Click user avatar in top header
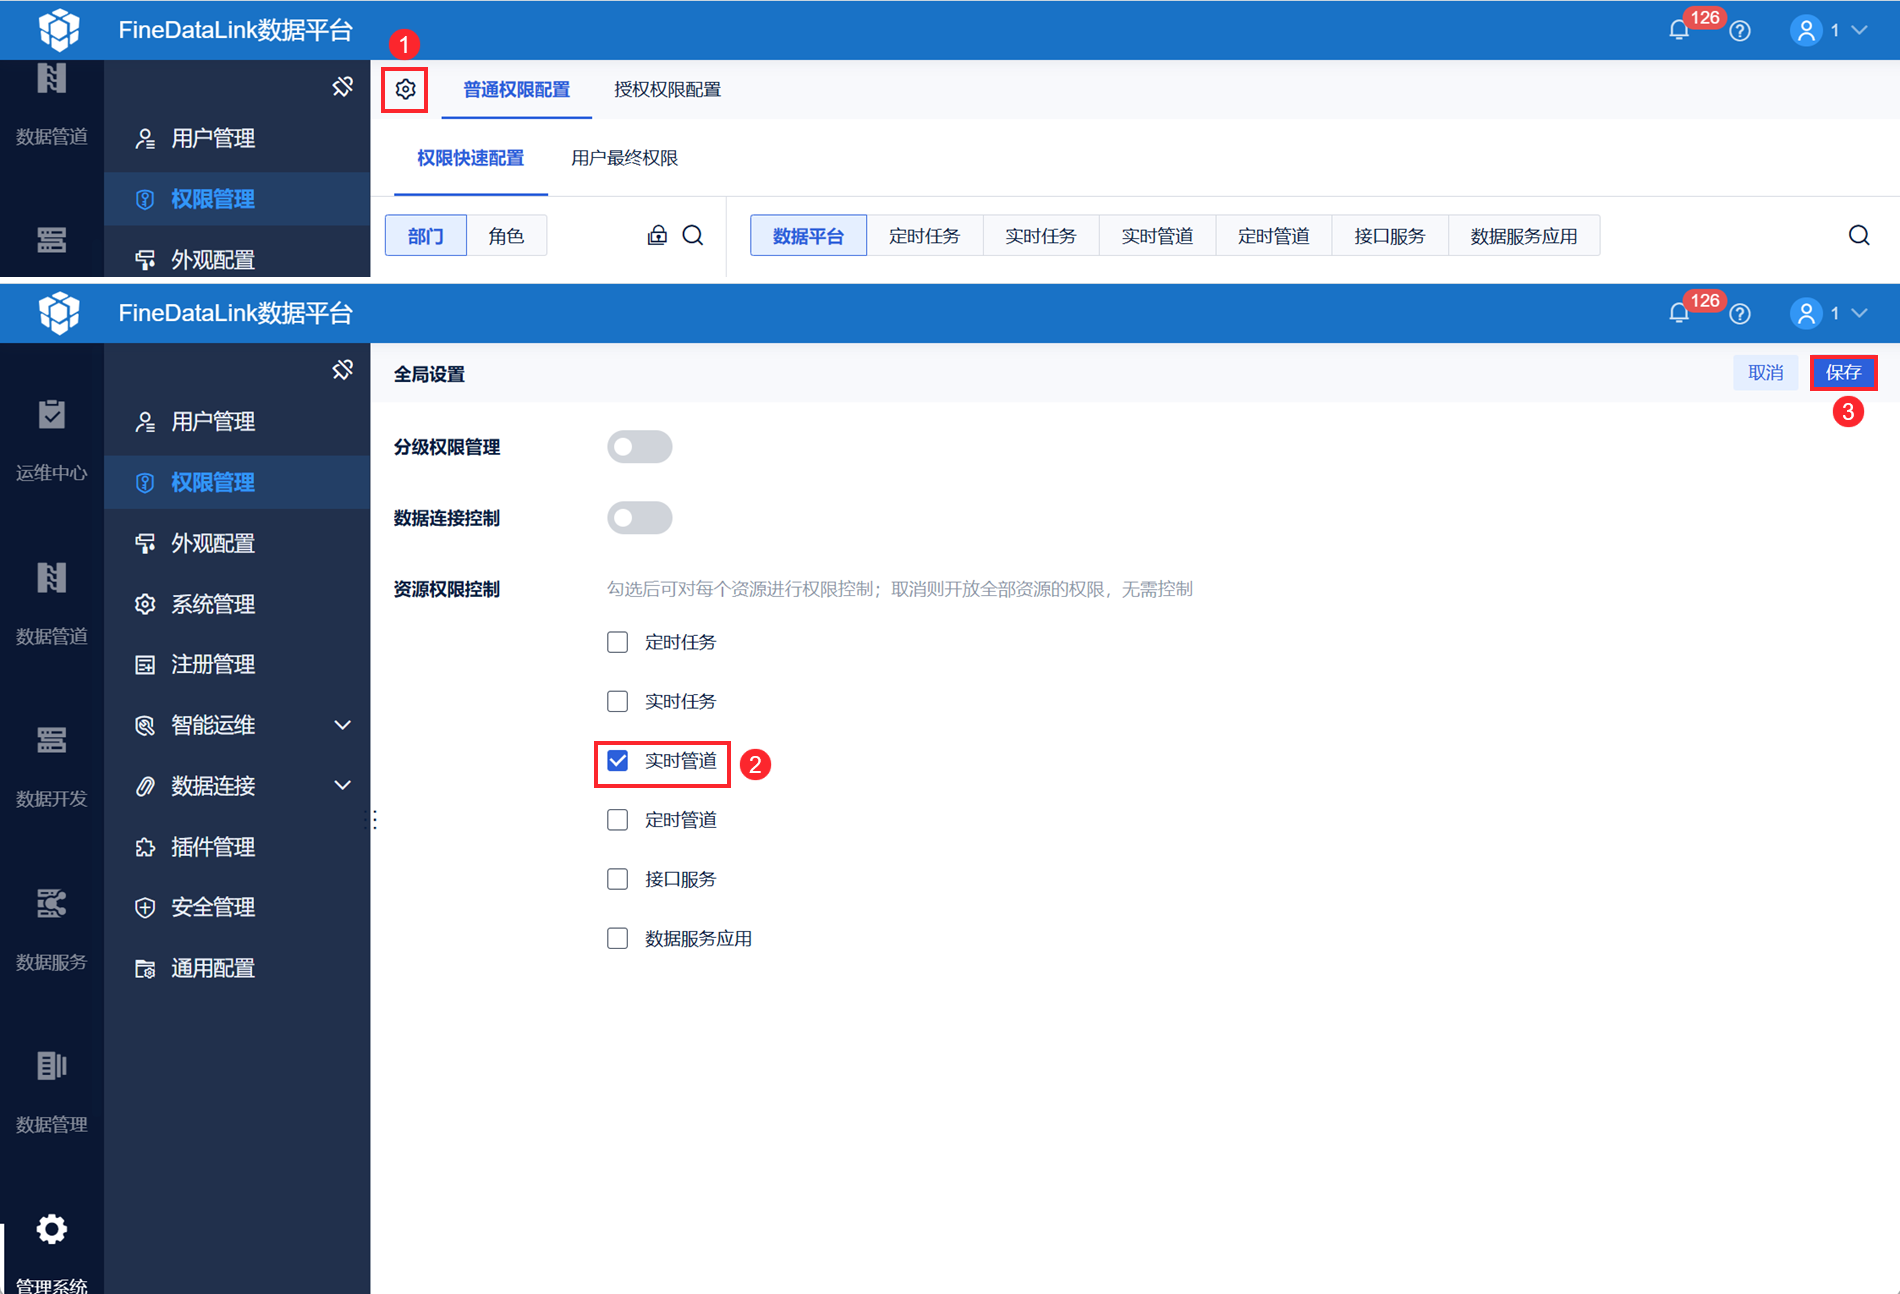This screenshot has width=1900, height=1294. click(1807, 31)
